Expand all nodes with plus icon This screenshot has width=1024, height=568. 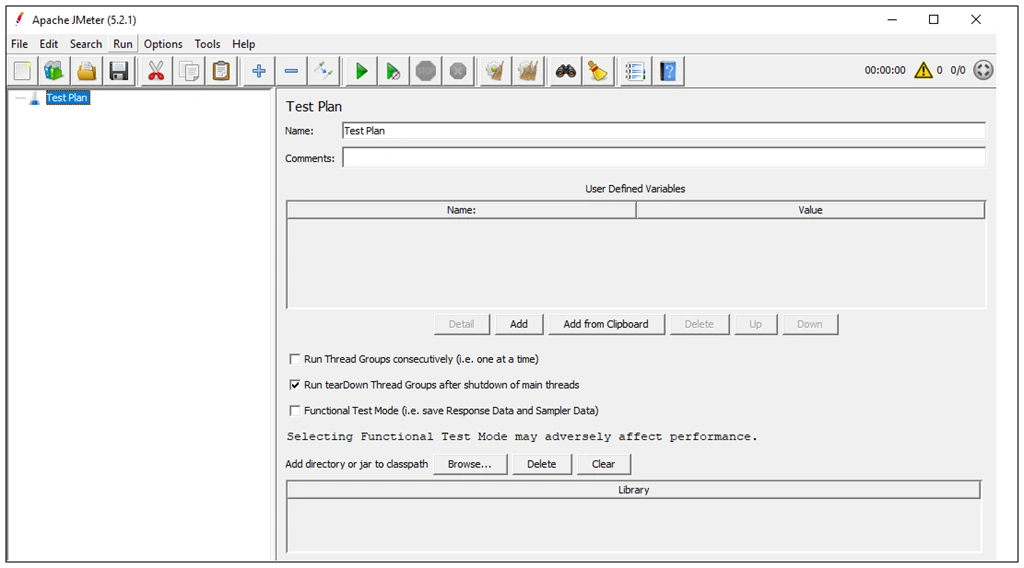259,71
